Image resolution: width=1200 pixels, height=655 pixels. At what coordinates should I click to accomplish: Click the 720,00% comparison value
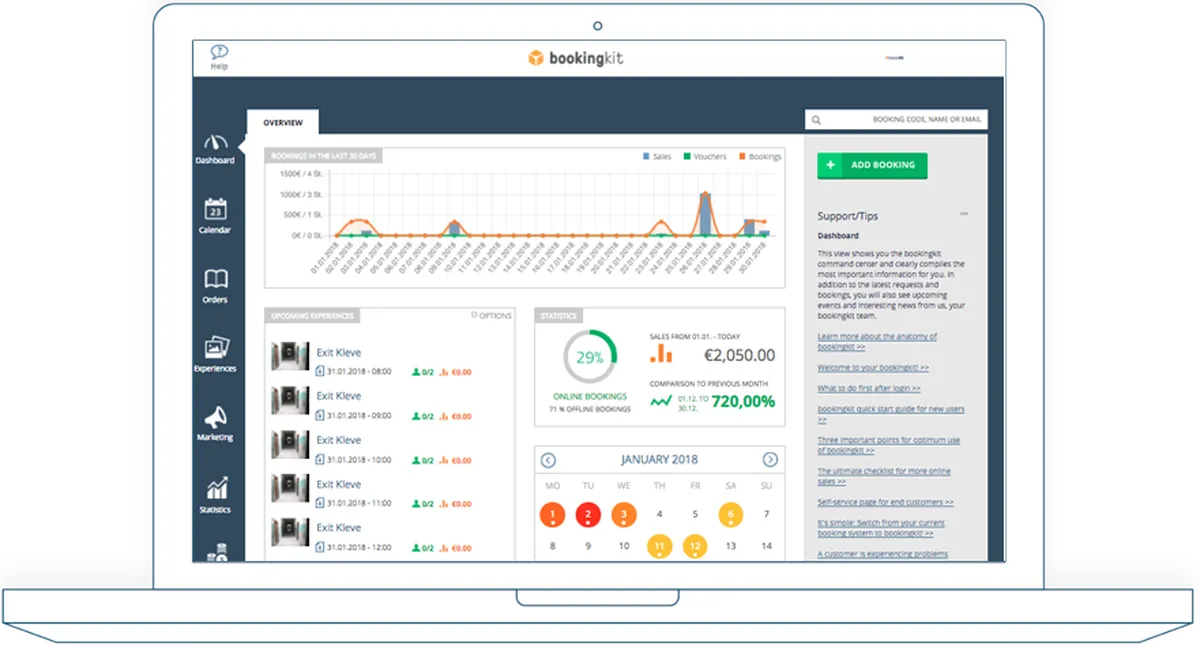pos(743,402)
